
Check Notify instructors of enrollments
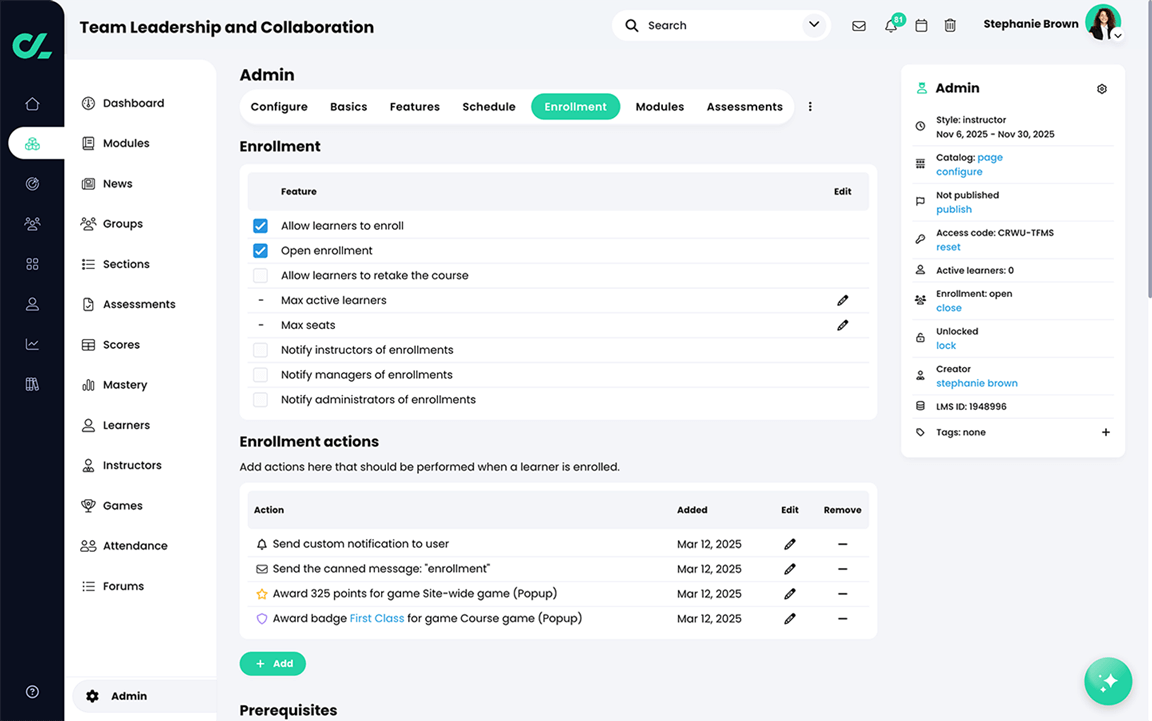tap(260, 349)
